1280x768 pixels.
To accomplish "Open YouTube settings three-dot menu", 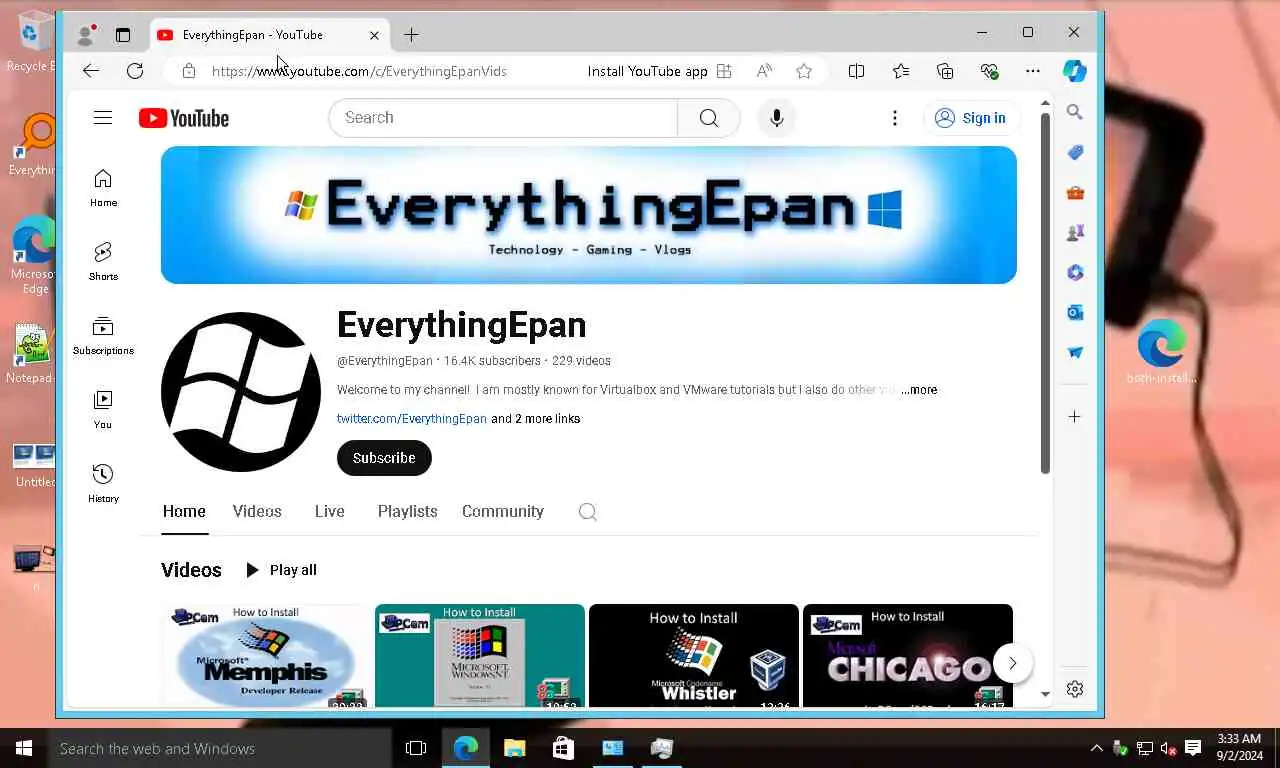I will [x=895, y=118].
